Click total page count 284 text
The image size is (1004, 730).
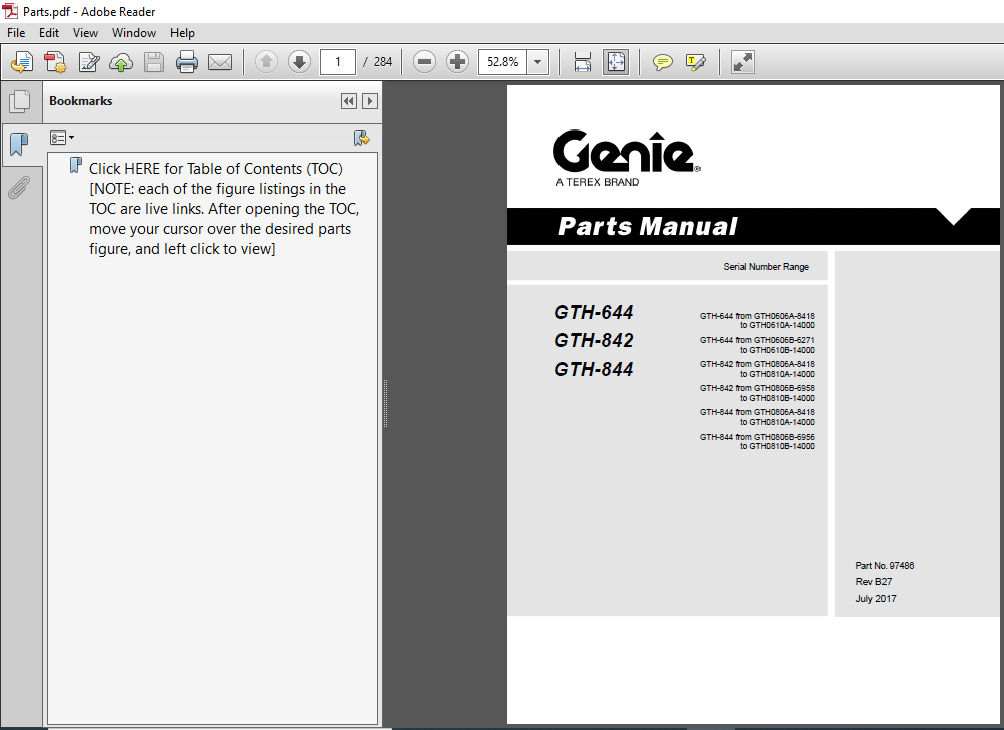click(x=383, y=62)
